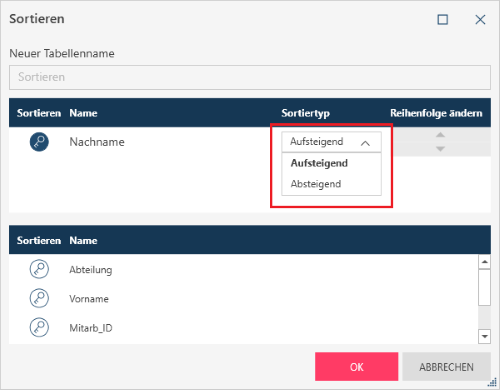Click the field list scroll down arrow
This screenshot has height=390, width=500.
[484, 336]
